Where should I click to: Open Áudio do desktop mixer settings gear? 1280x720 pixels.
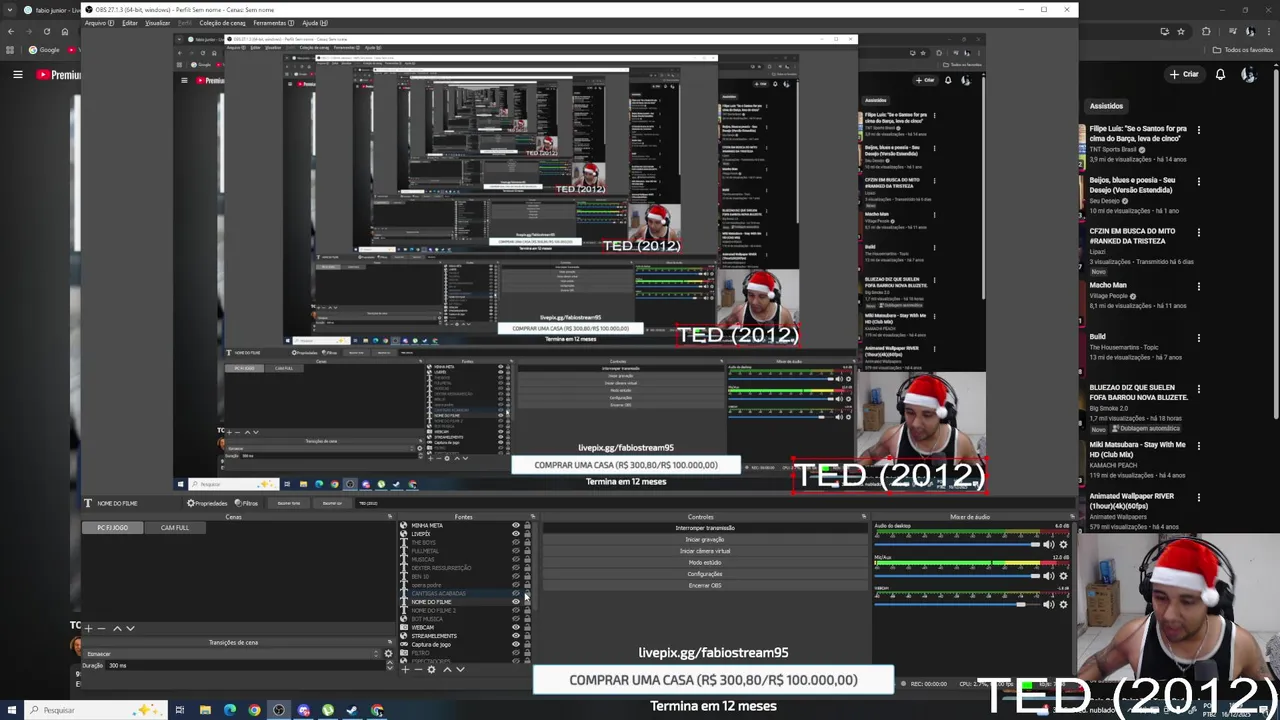(x=1063, y=544)
